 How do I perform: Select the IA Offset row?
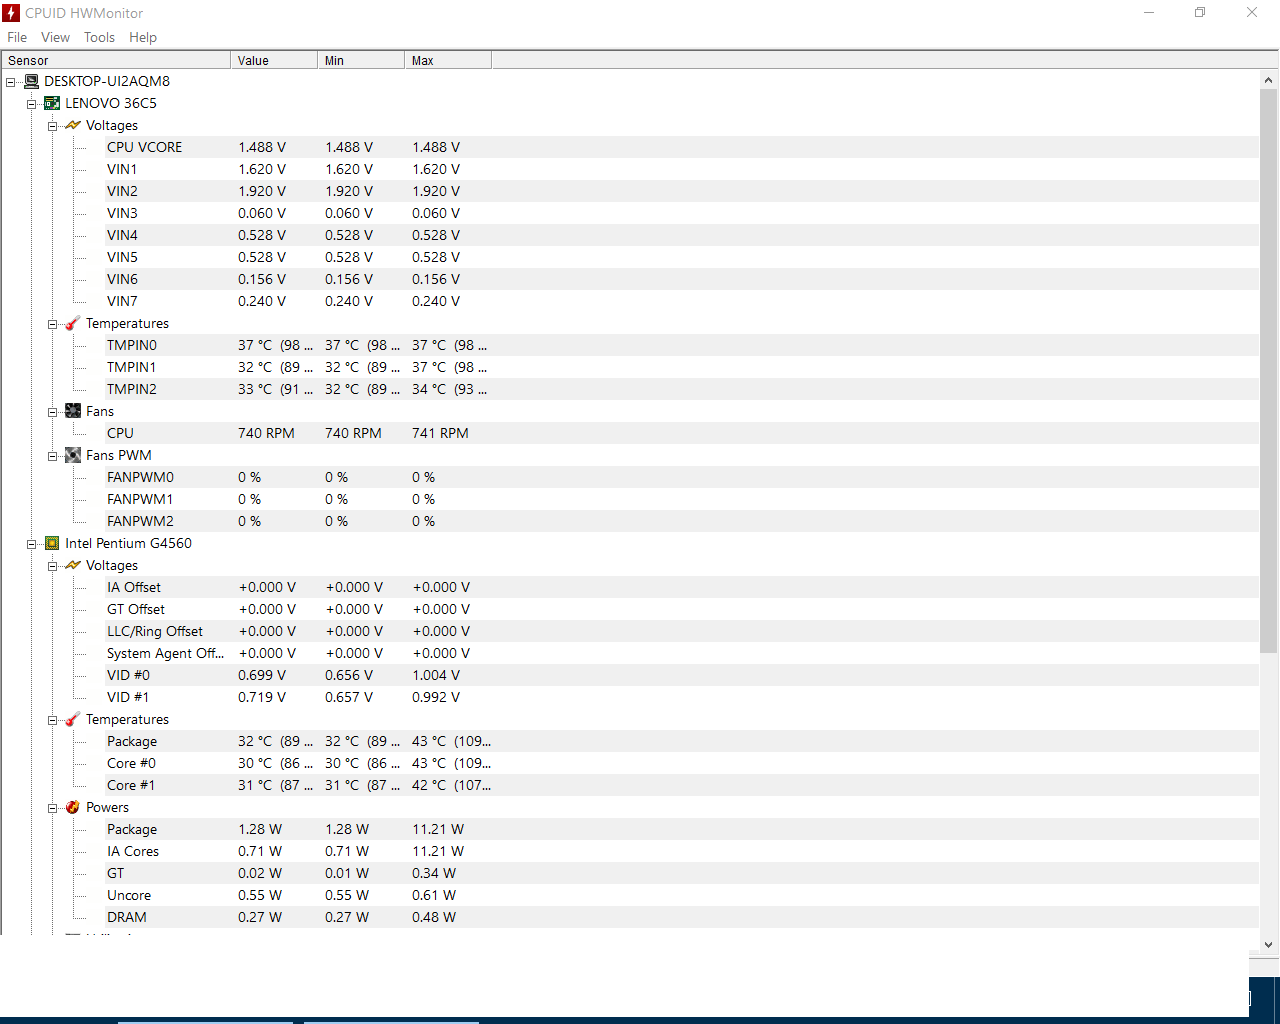[x=680, y=587]
